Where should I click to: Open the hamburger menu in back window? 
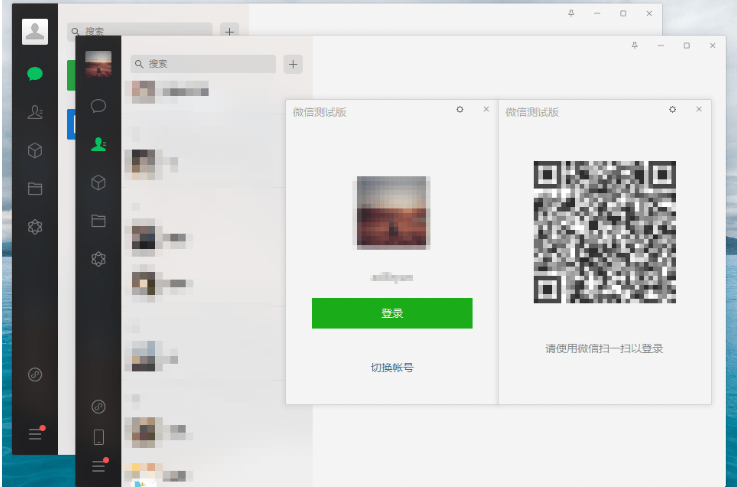point(36,432)
